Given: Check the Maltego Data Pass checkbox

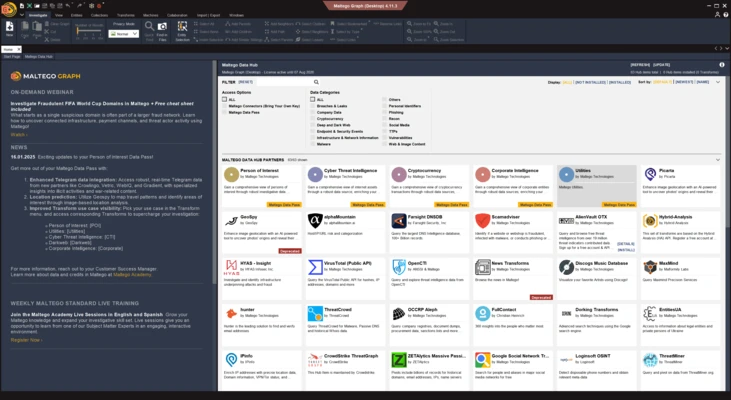Looking at the screenshot, I should pyautogui.click(x=225, y=112).
